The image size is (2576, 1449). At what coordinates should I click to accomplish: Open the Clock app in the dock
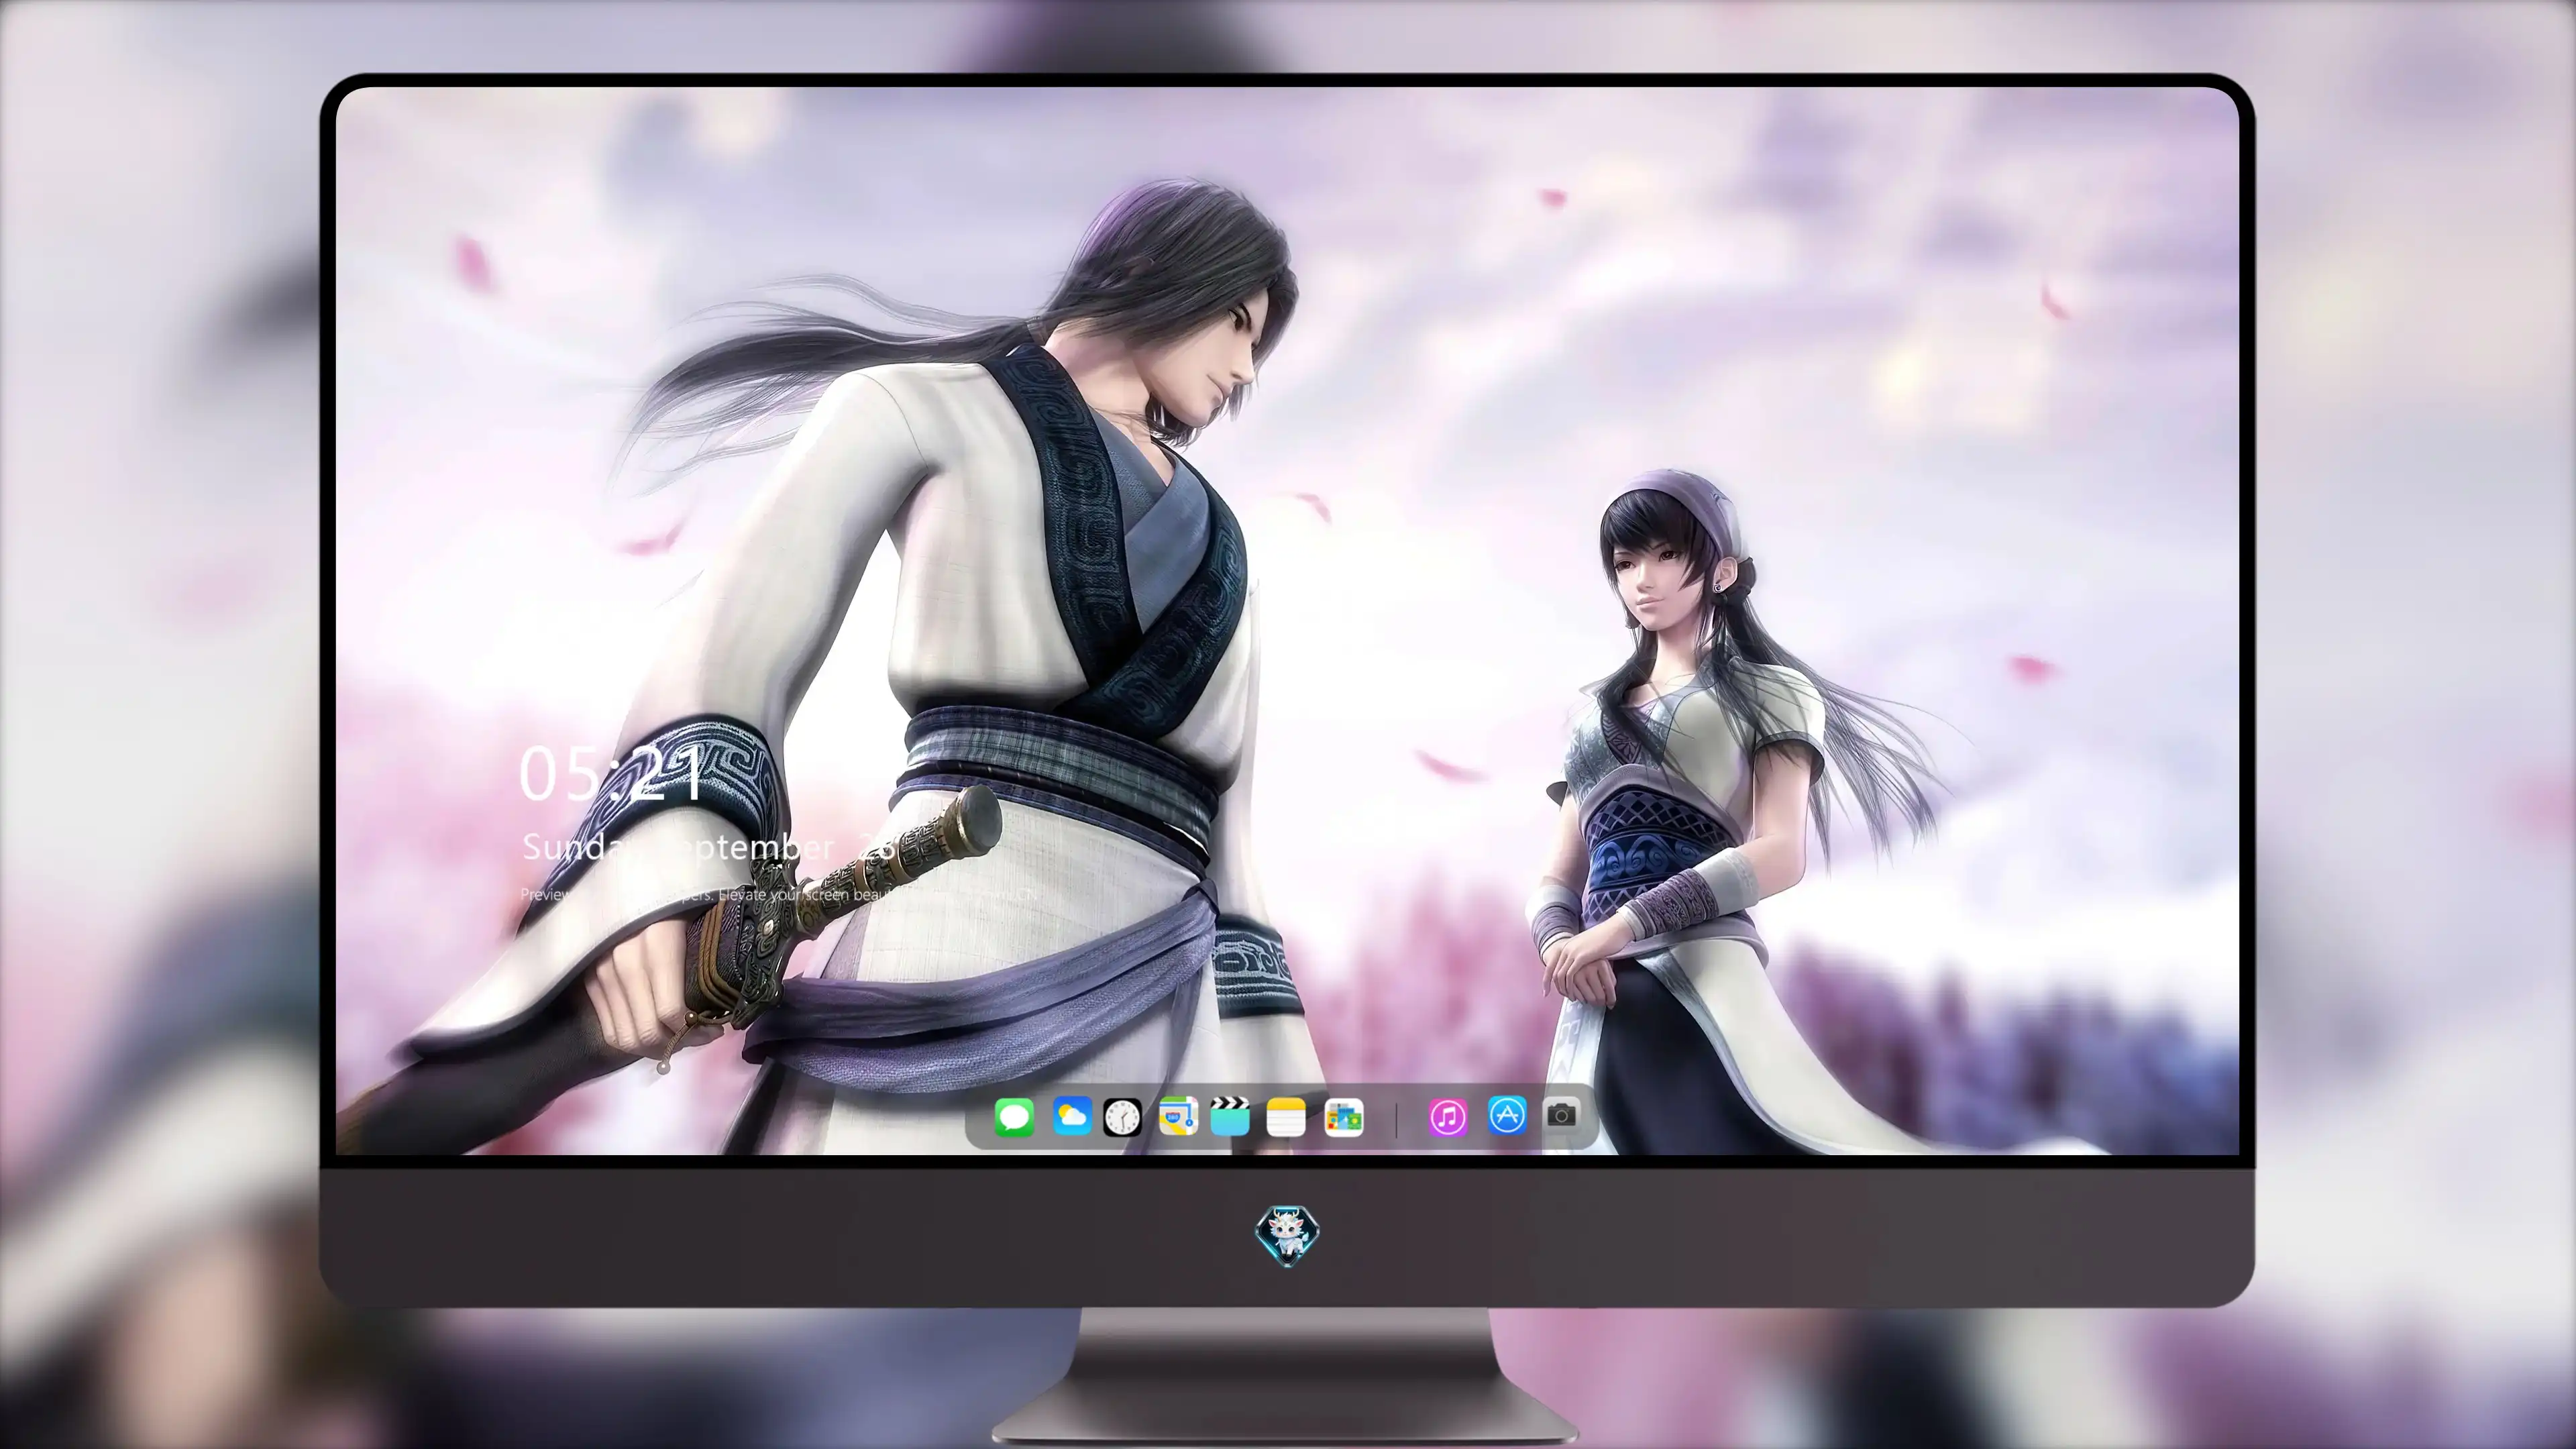coord(1122,1117)
